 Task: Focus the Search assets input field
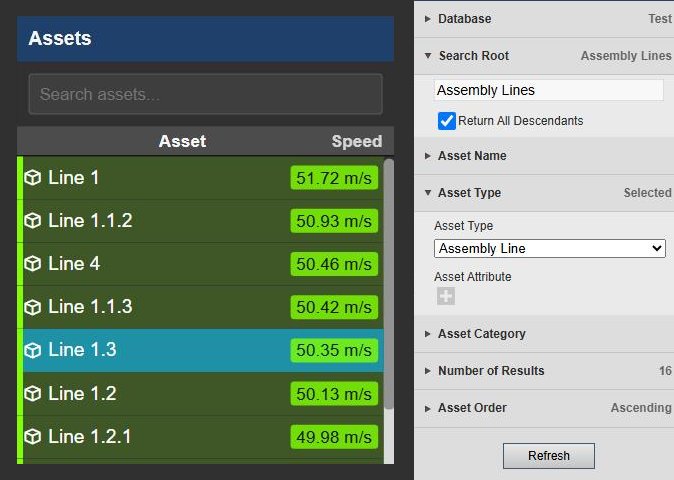coord(205,94)
